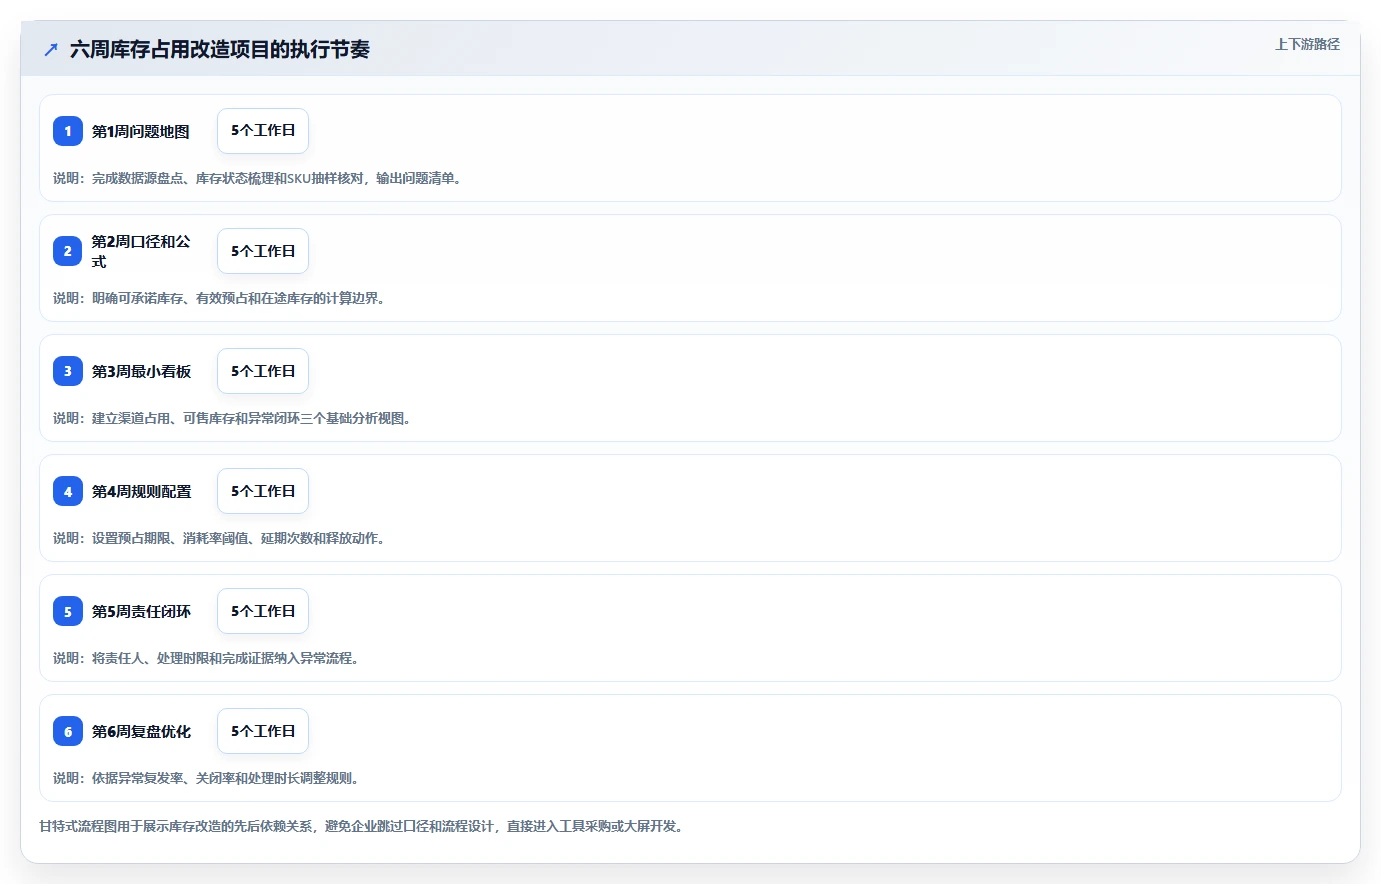
Task: Click step number badge 1
Action: coord(68,131)
